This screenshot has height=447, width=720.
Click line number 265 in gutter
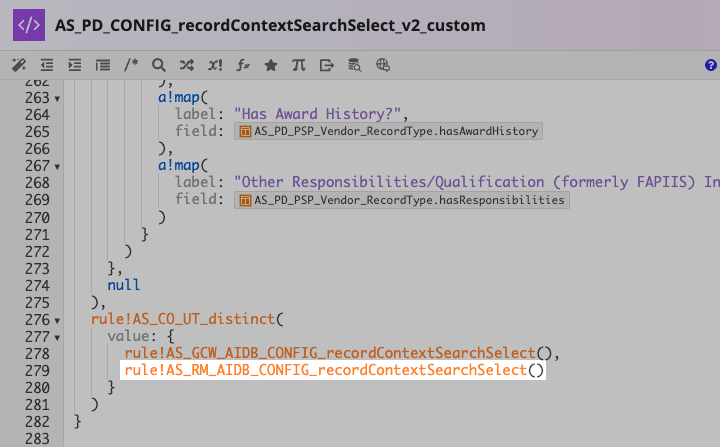point(37,132)
